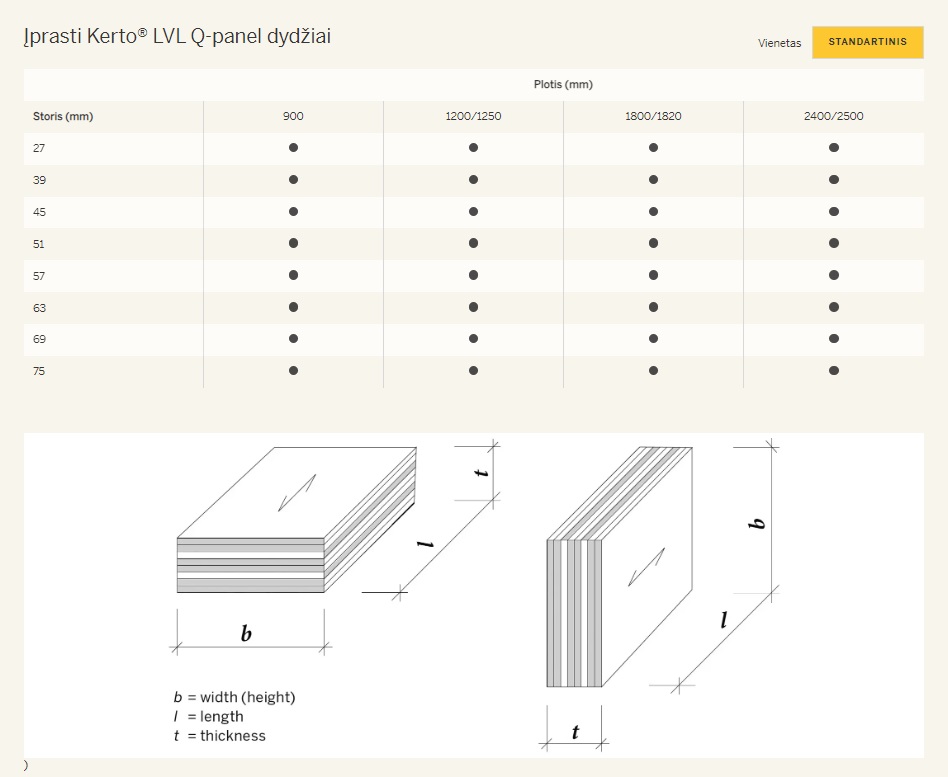Screen dimensions: 948x777
Task: Click the dot for thickness 69, width 1800/1820
Action: [653, 339]
